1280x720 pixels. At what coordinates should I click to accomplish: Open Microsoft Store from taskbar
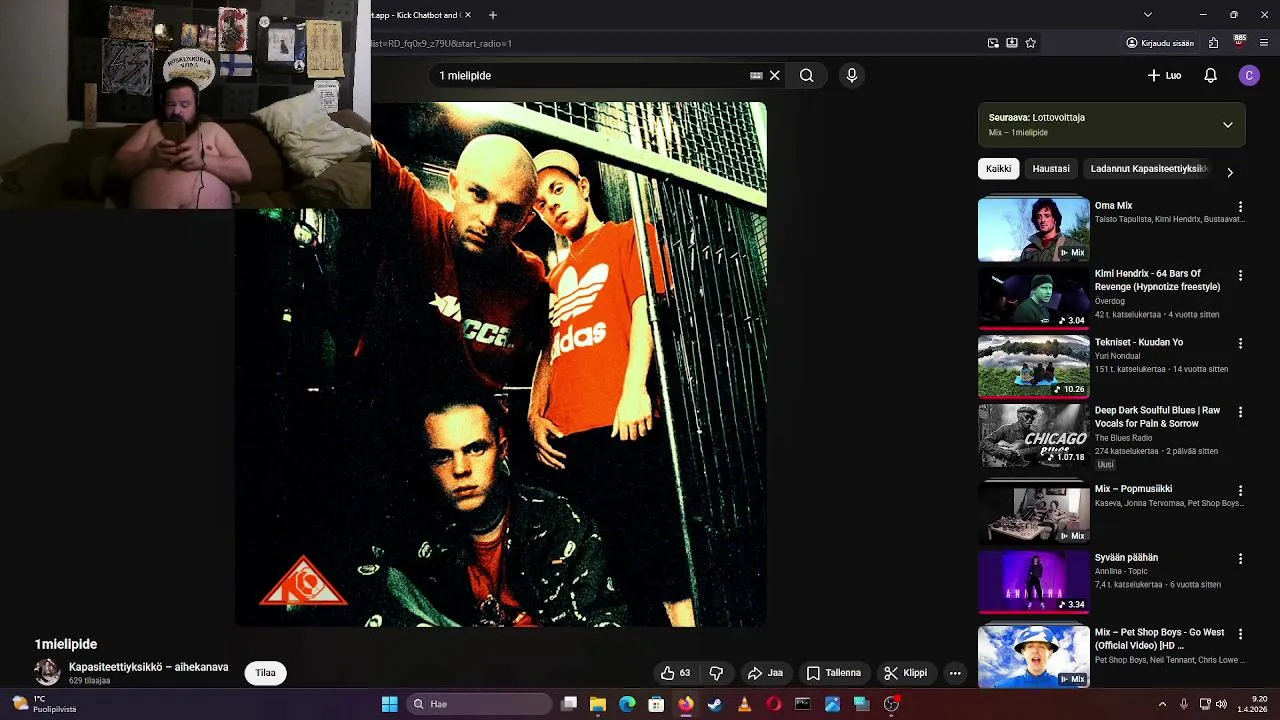coord(656,704)
